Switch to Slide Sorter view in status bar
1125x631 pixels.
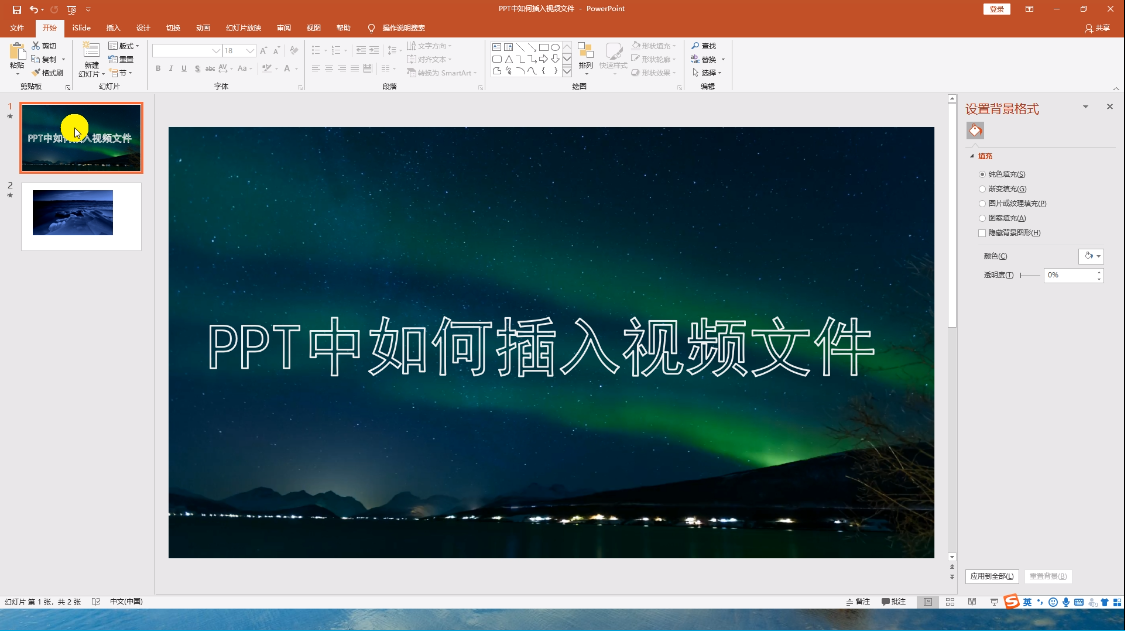pyautogui.click(x=948, y=601)
